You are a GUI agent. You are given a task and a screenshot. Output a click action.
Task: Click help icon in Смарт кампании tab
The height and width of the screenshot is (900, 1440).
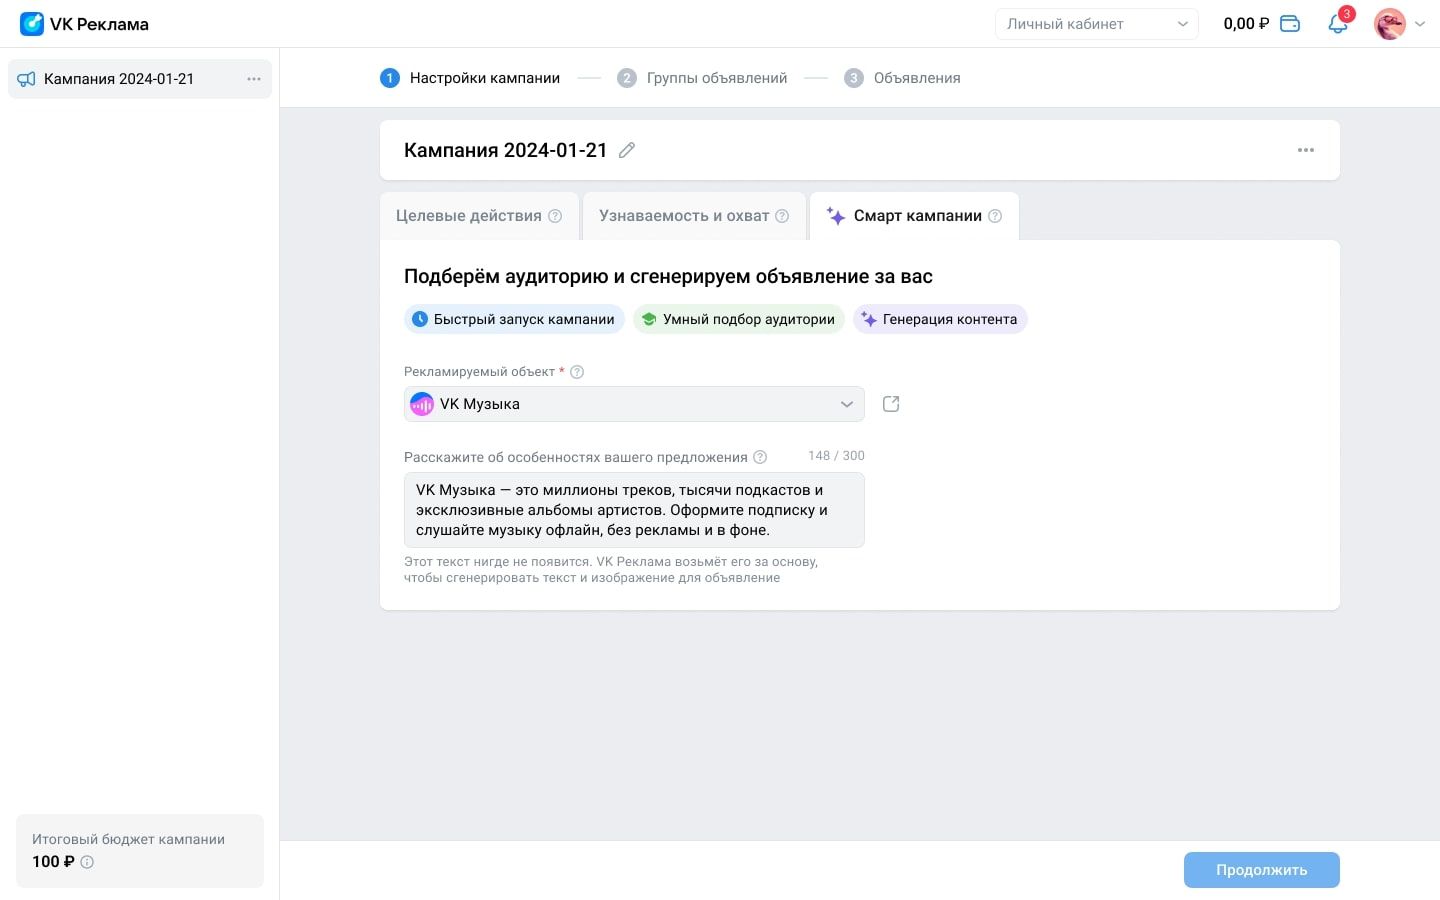pyautogui.click(x=995, y=216)
